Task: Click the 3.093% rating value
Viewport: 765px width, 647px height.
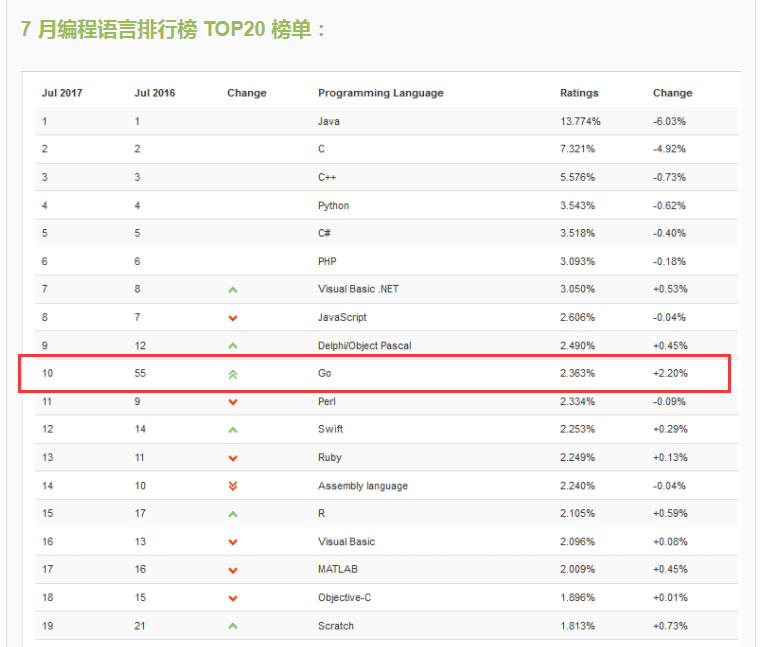Action: [x=577, y=261]
